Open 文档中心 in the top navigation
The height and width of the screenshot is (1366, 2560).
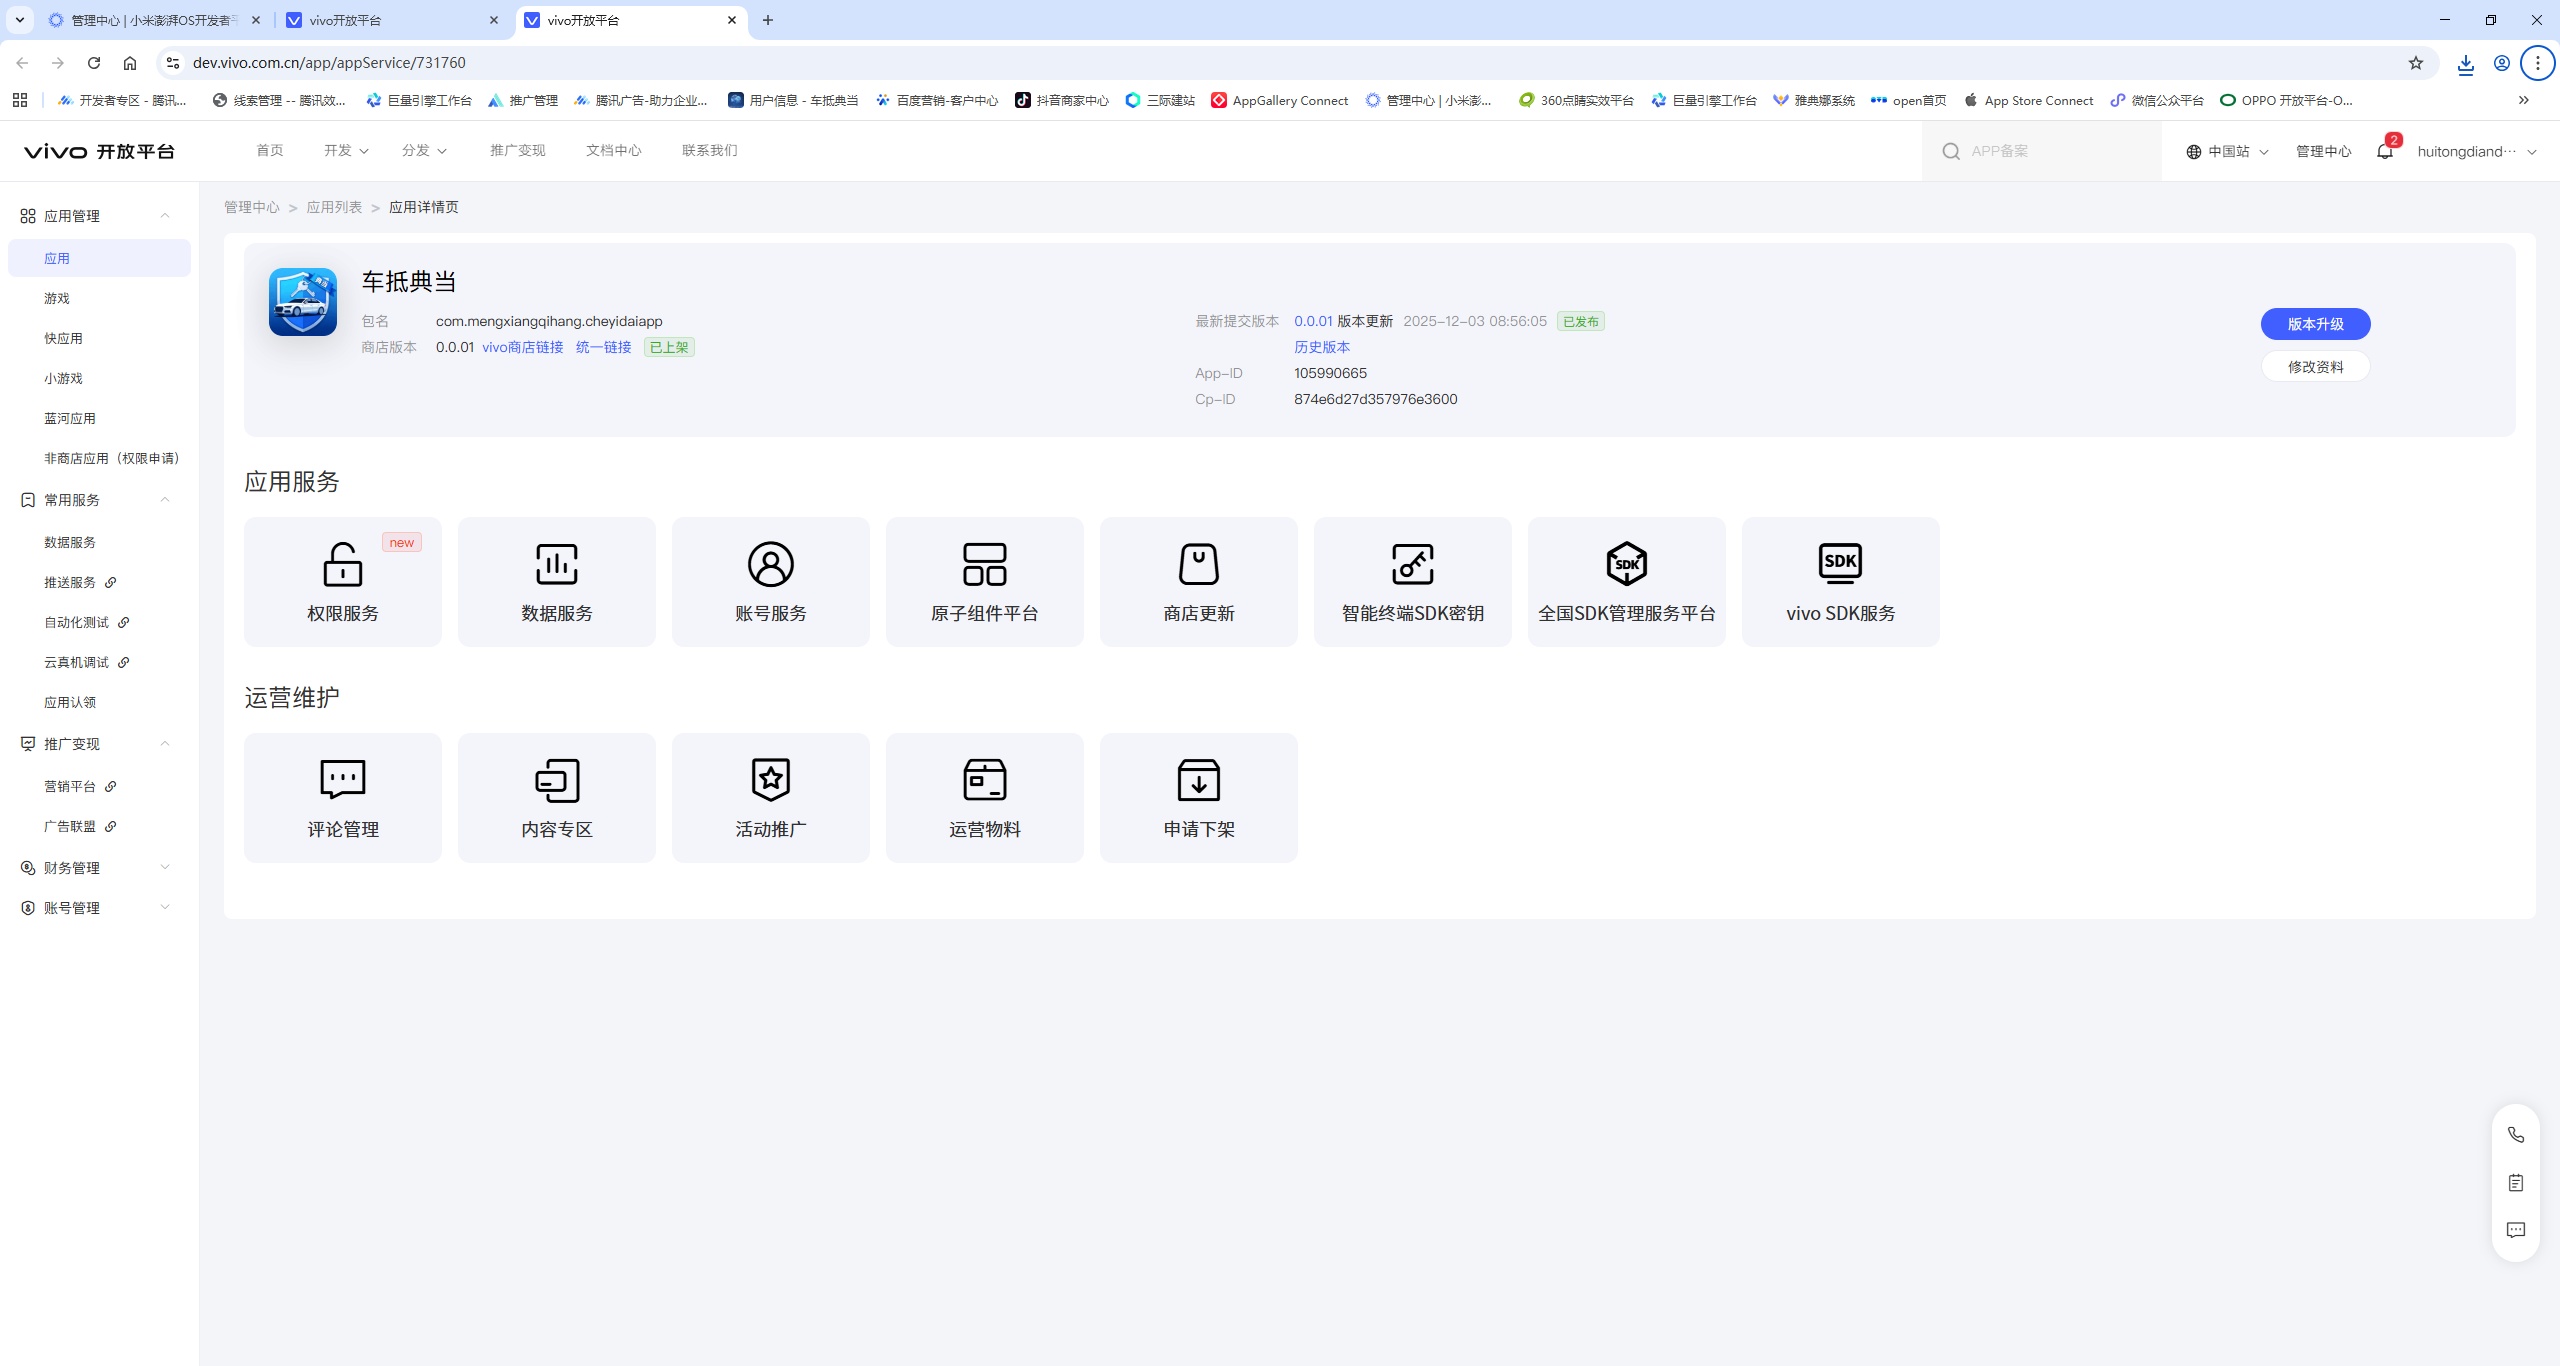pos(612,150)
